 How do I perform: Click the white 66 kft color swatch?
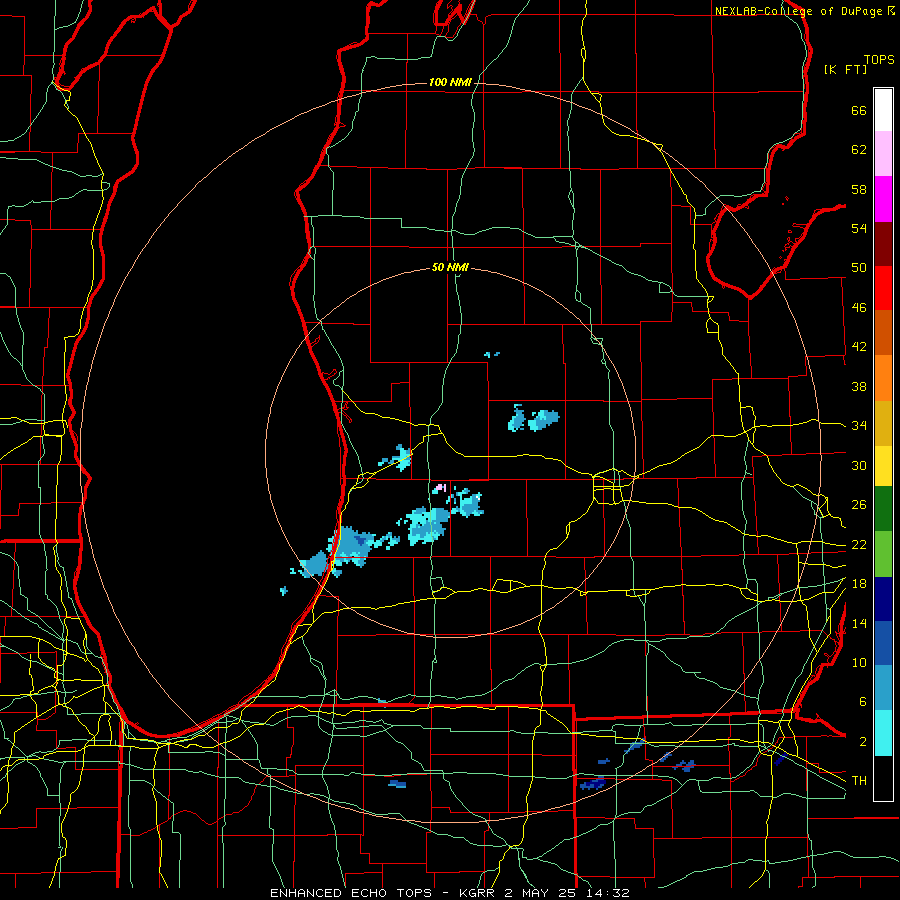click(883, 110)
